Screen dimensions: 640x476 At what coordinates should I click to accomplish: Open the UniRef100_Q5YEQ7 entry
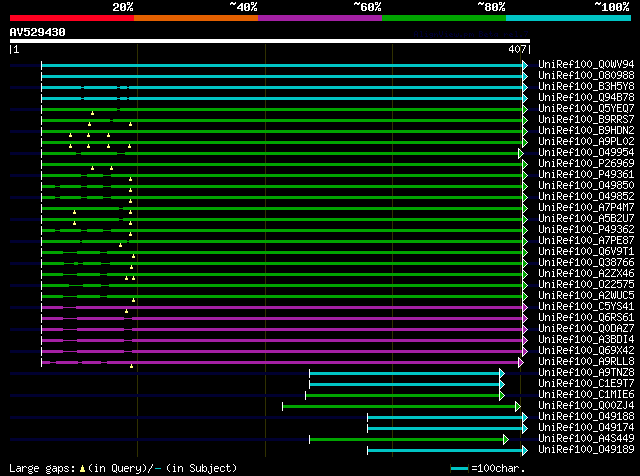(x=586, y=109)
